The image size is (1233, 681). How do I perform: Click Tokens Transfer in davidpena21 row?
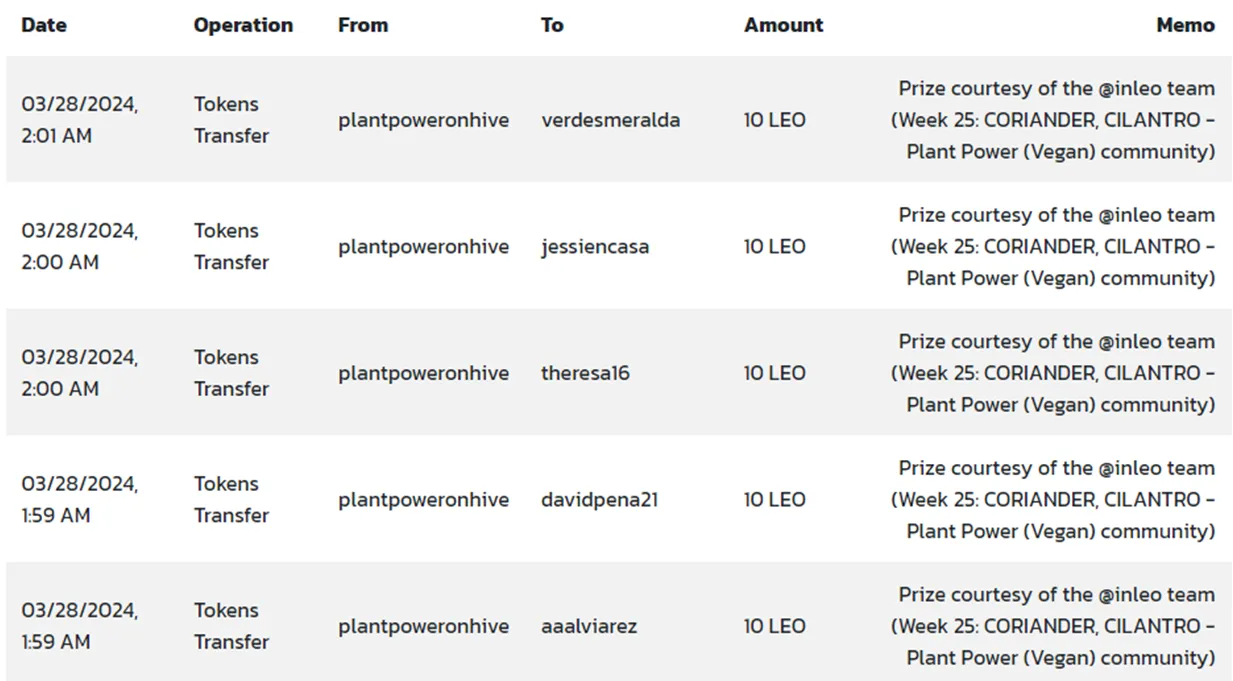[231, 499]
